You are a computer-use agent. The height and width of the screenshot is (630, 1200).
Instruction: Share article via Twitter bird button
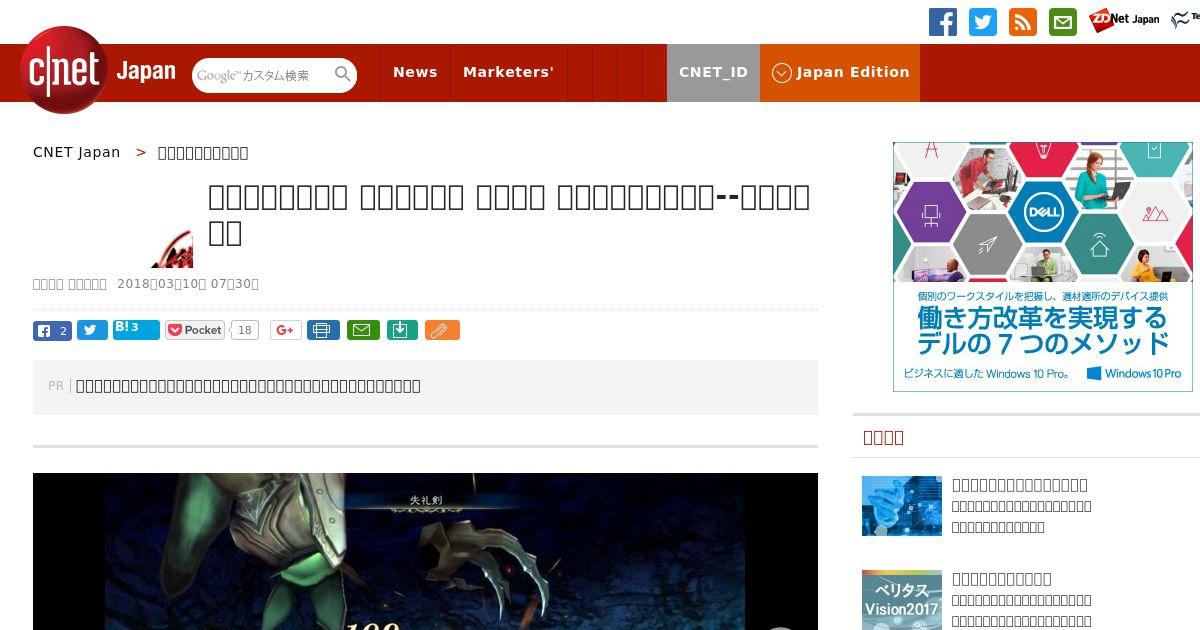92,330
